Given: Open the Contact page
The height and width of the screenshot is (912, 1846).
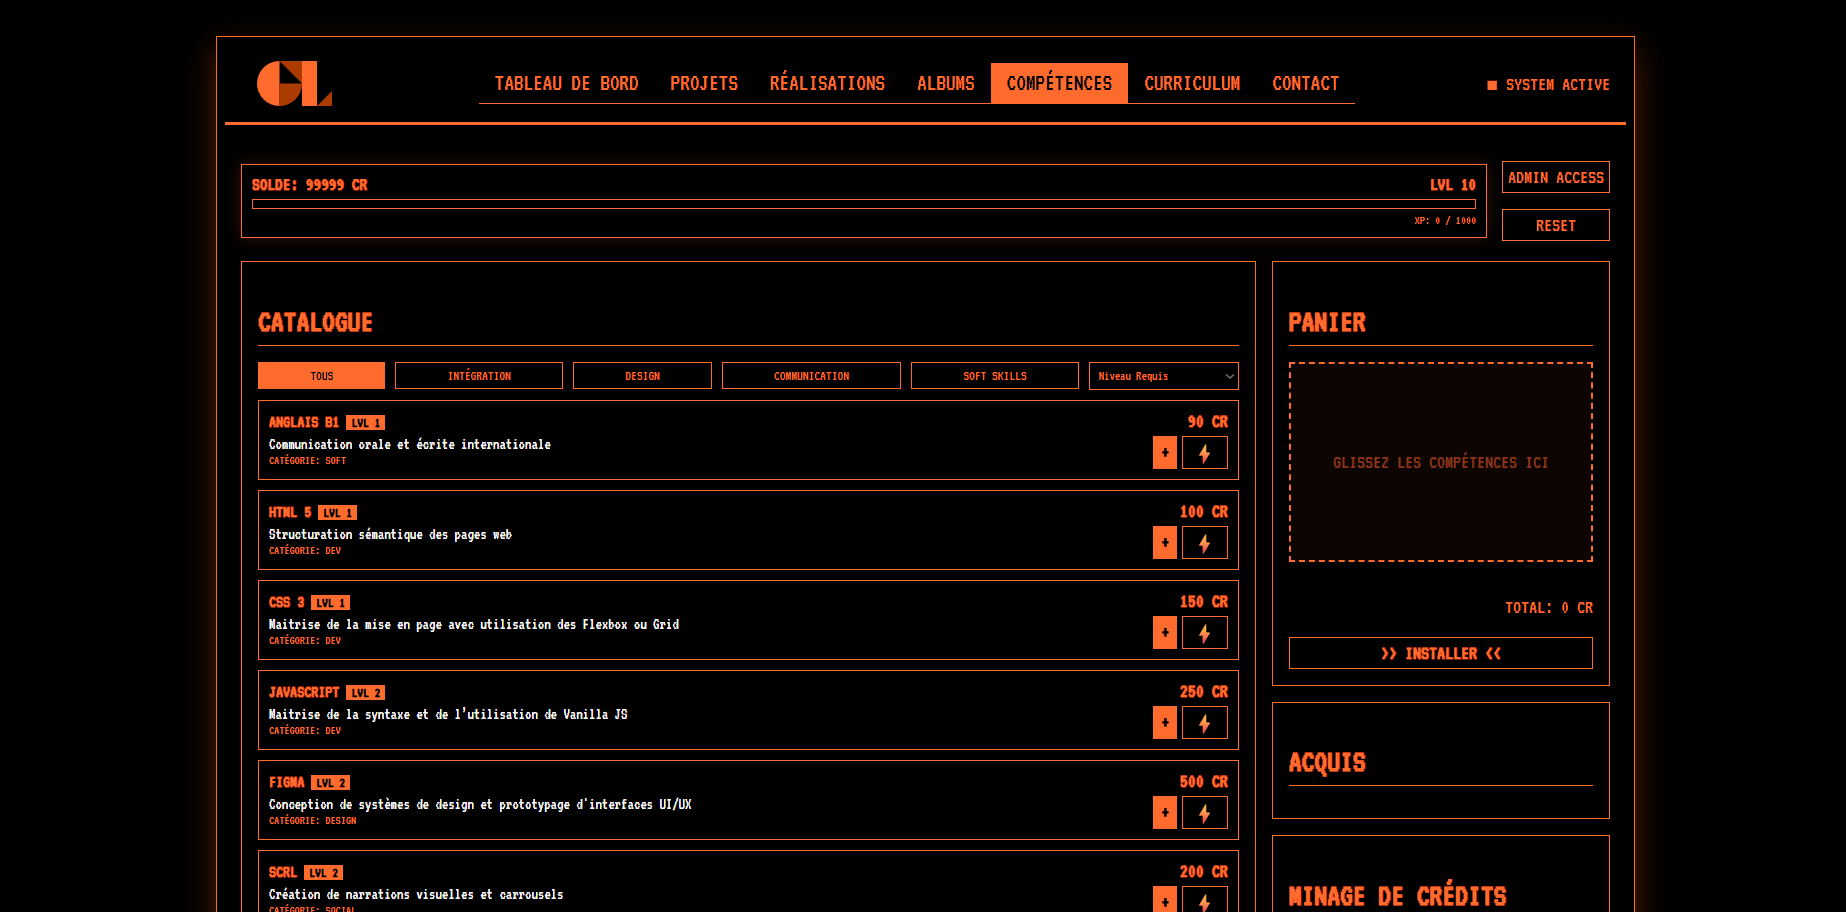Looking at the screenshot, I should point(1305,83).
